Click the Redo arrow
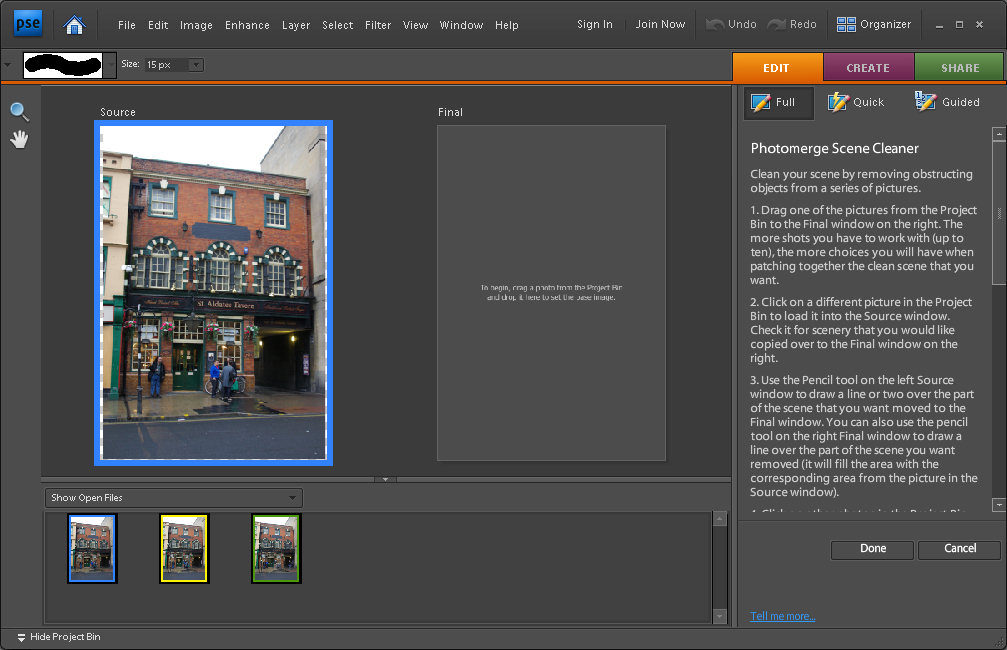1007x650 pixels. point(792,24)
